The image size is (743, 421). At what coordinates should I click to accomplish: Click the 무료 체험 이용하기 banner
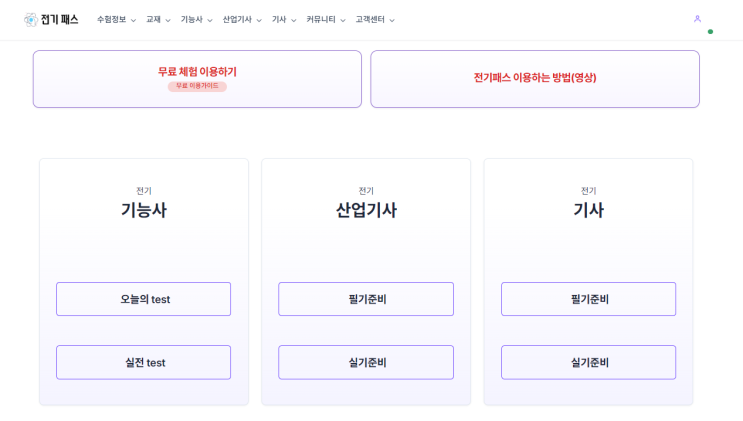(x=197, y=79)
